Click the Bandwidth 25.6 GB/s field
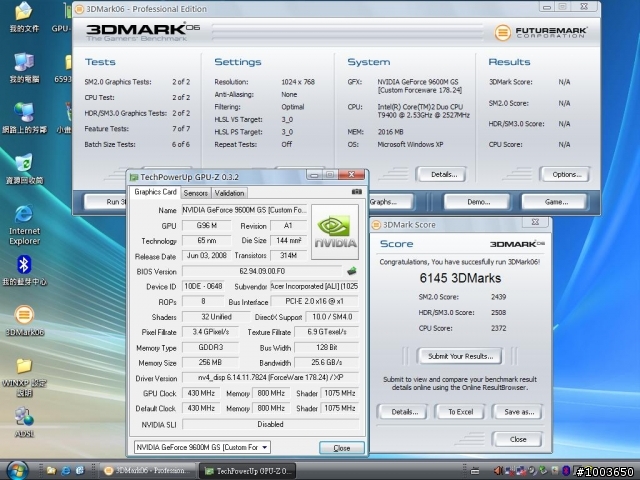640x480 pixels. point(327,362)
